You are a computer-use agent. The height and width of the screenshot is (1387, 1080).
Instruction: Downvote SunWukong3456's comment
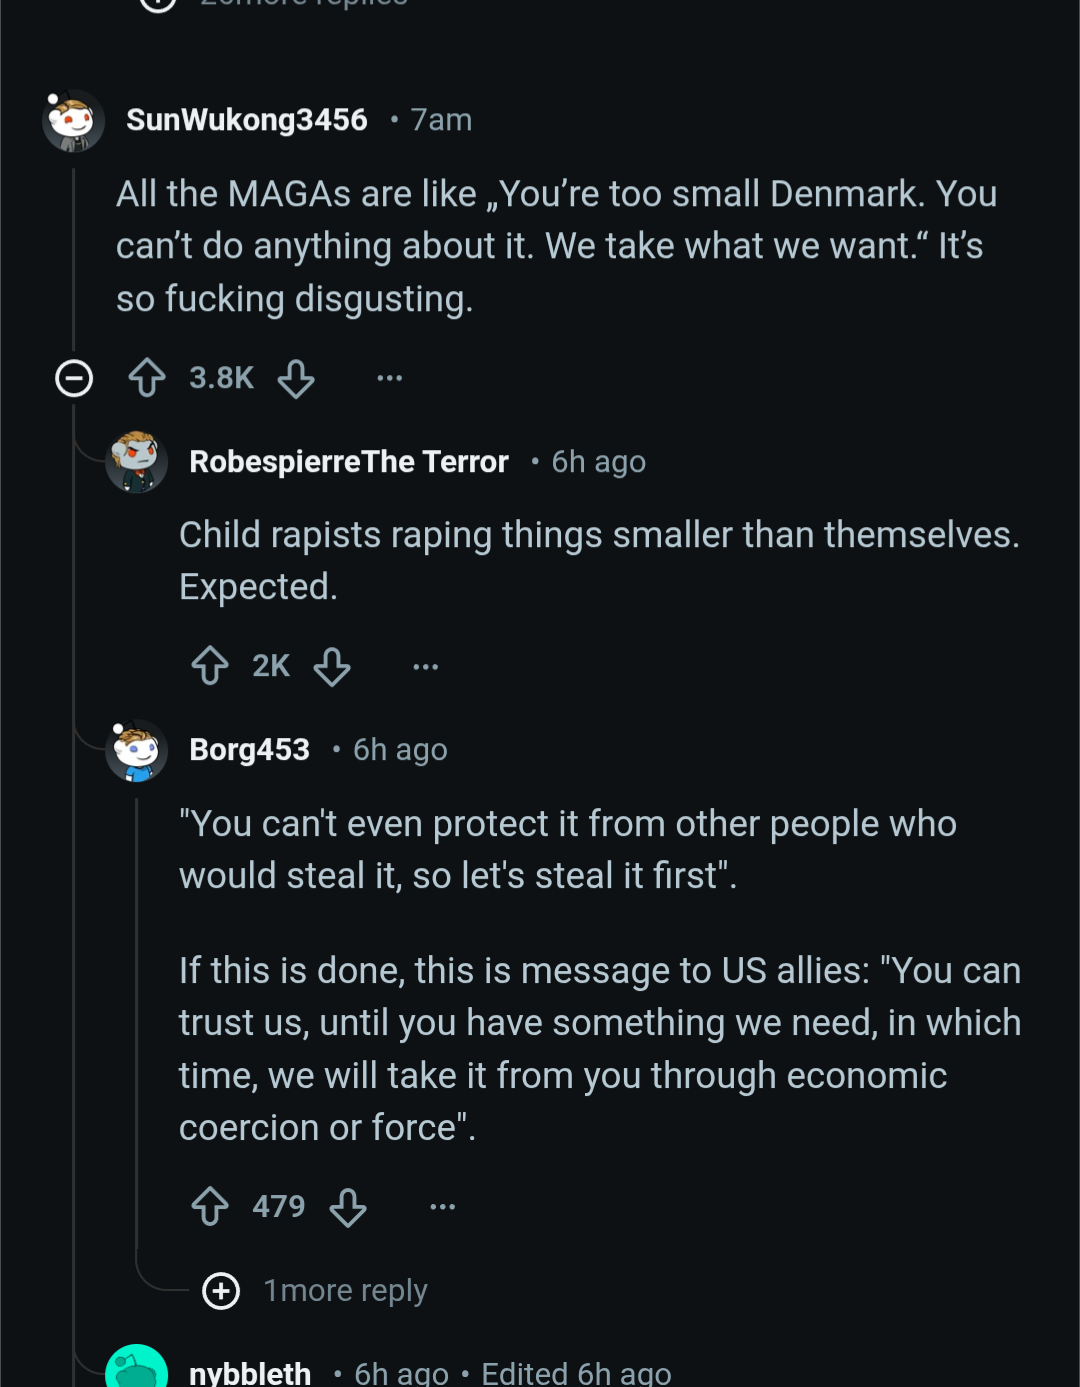pos(296,379)
